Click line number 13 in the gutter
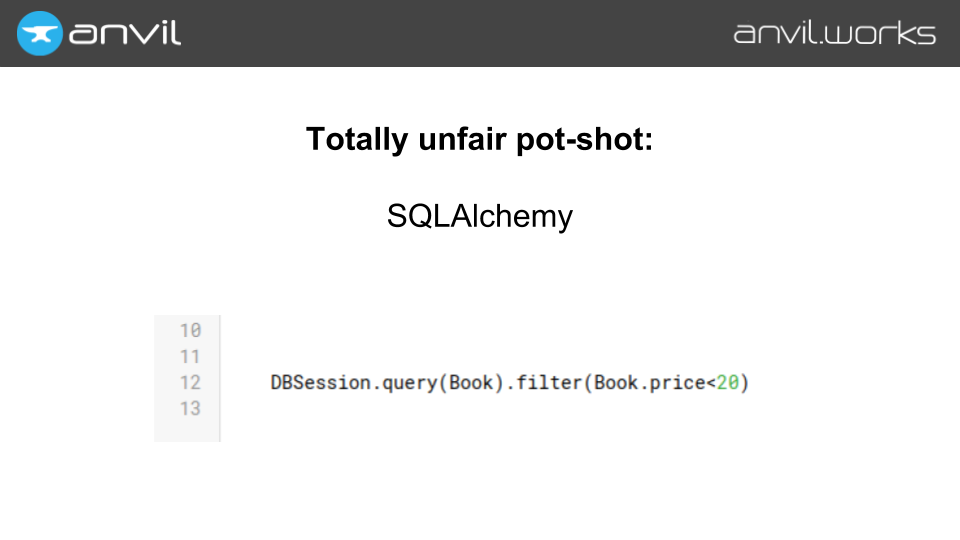The width and height of the screenshot is (960, 540). [x=190, y=409]
